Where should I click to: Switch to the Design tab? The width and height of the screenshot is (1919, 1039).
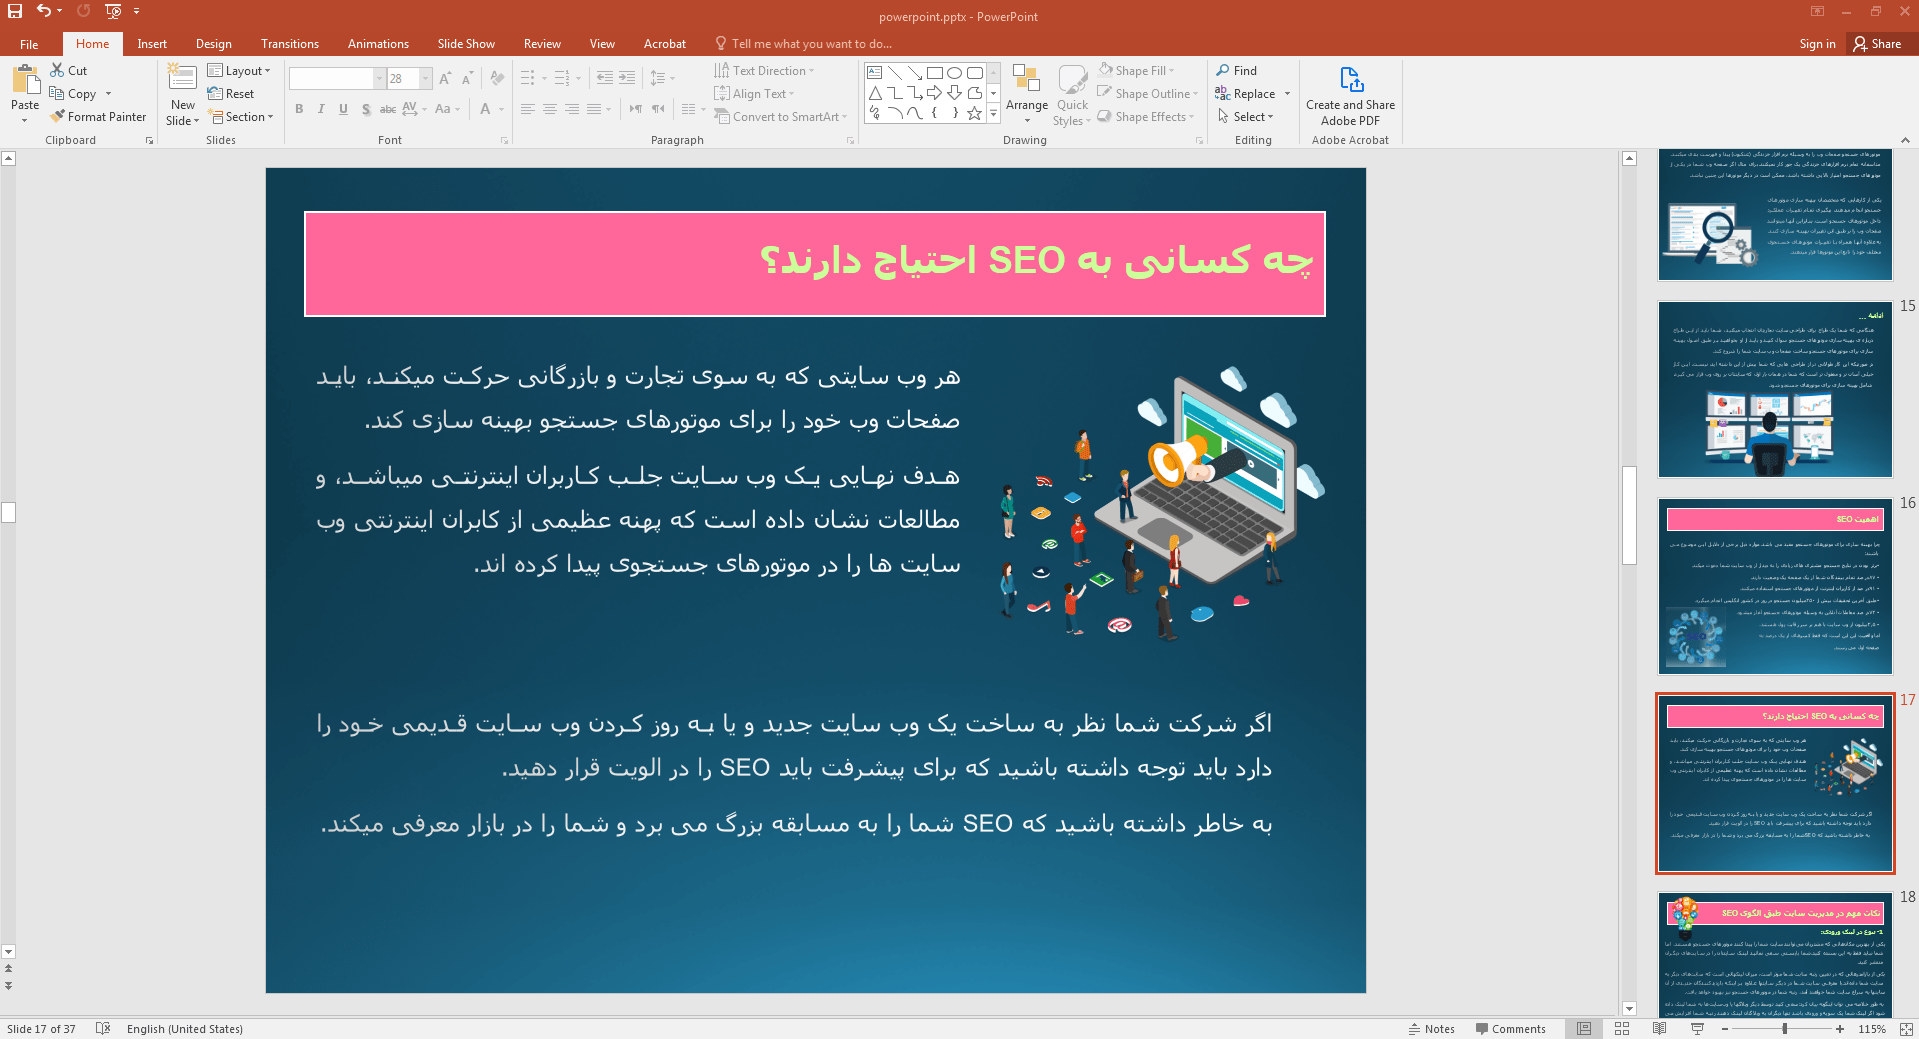point(213,44)
